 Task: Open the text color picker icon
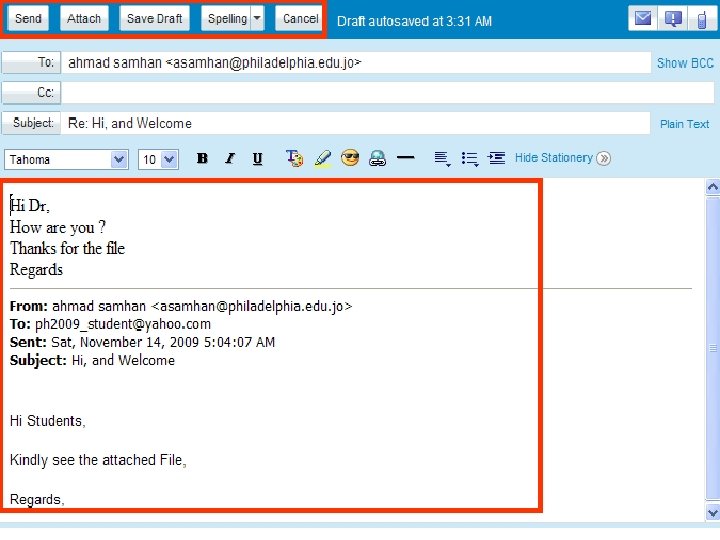coord(294,158)
